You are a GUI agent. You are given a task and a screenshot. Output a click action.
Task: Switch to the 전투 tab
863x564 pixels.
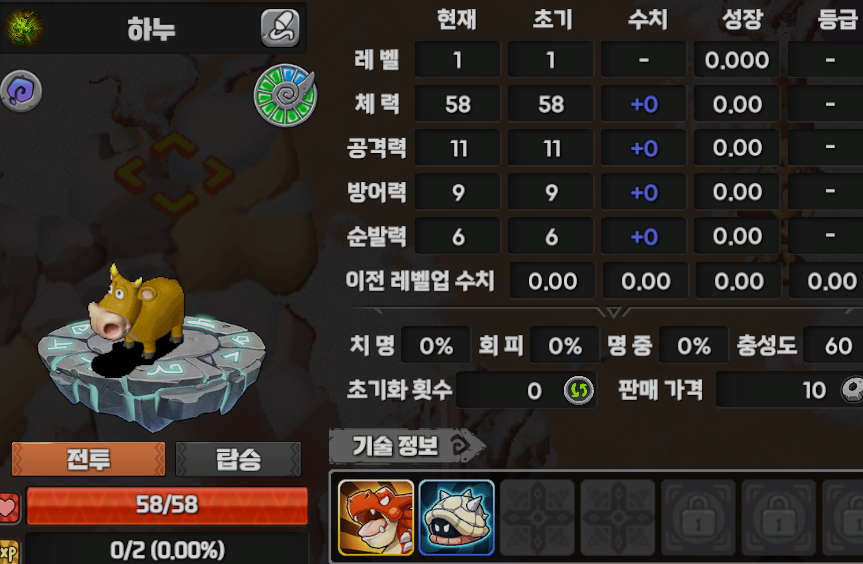click(x=88, y=459)
